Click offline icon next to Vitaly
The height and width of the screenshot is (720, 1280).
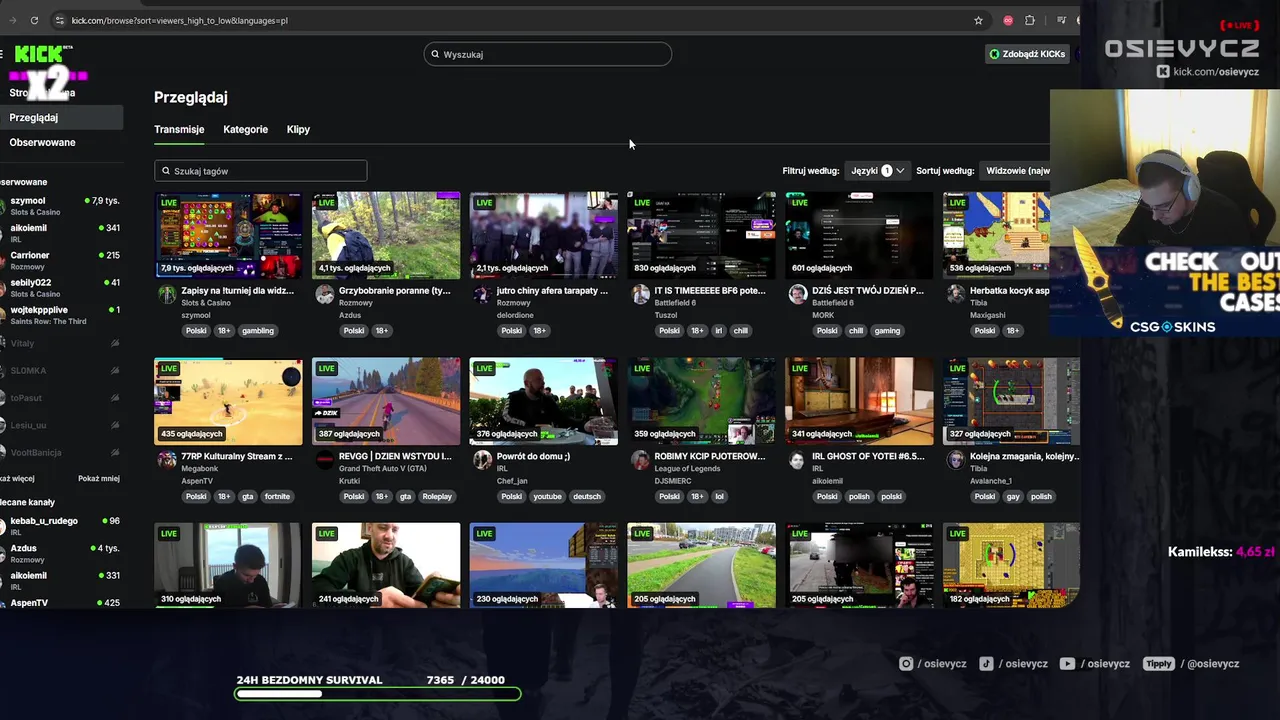115,343
